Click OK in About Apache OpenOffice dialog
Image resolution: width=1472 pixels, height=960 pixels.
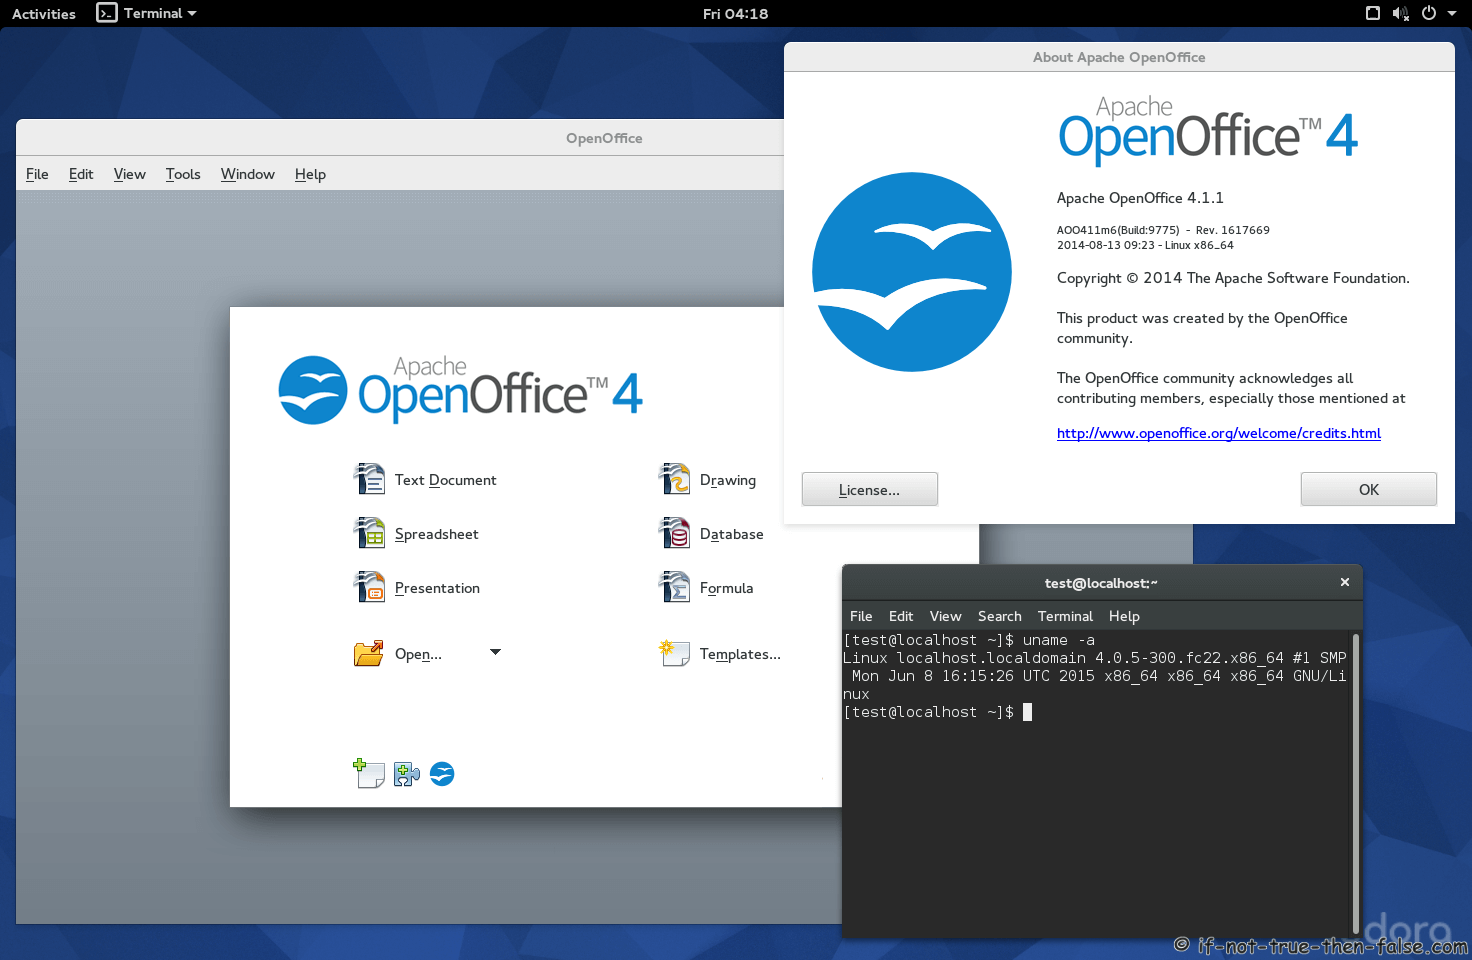(1369, 489)
